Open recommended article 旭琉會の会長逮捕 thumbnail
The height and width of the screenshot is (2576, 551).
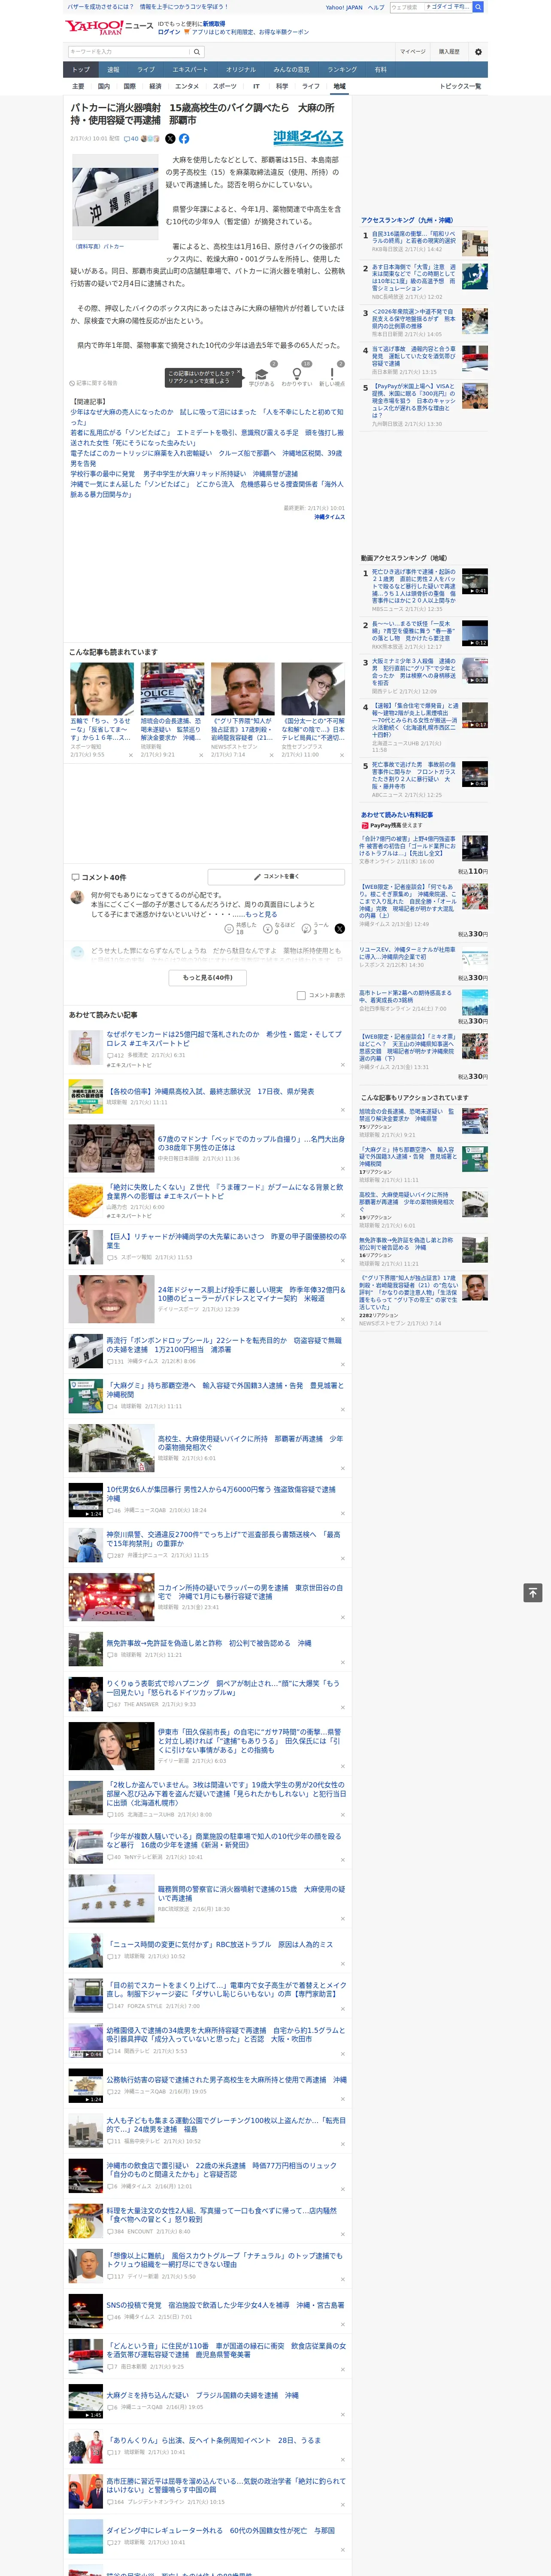pyautogui.click(x=172, y=689)
